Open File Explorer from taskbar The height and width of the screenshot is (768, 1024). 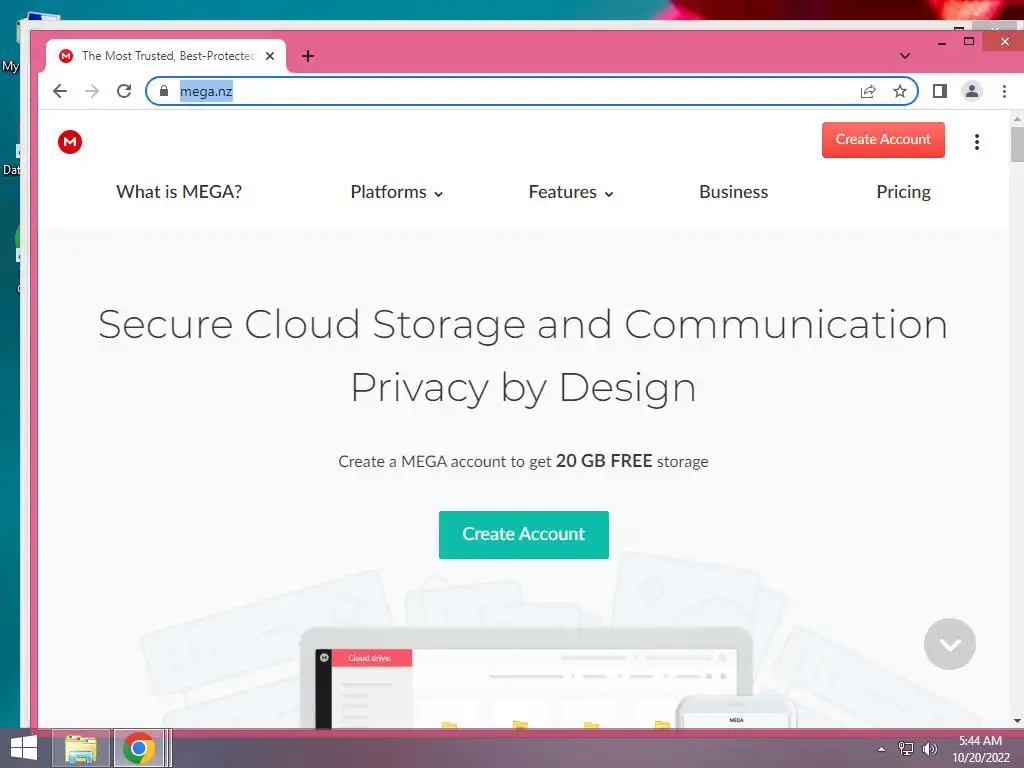80,748
